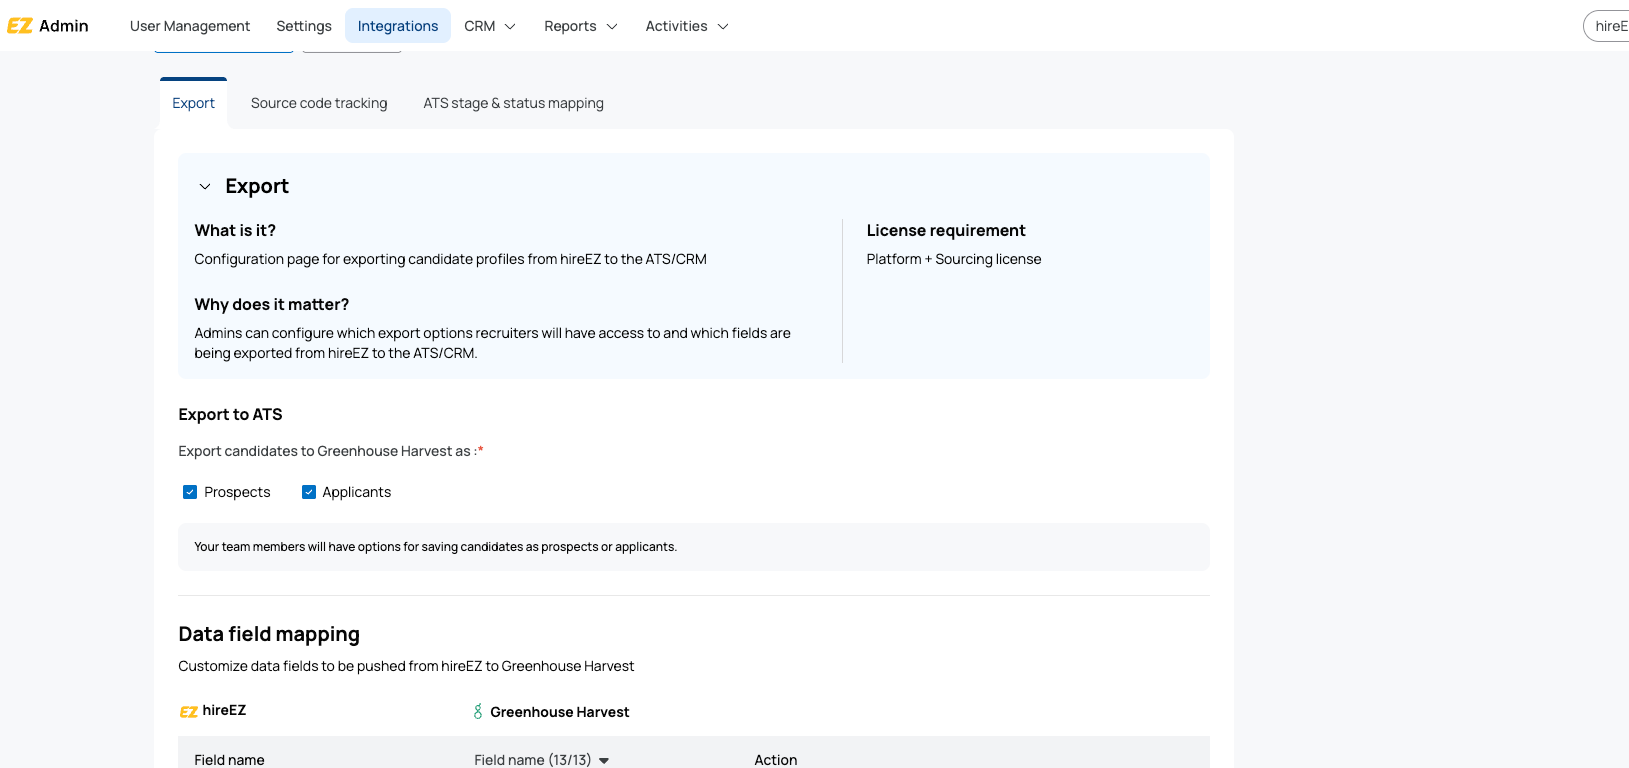Click the Export section heading
Image resolution: width=1629 pixels, height=768 pixels.
pyautogui.click(x=257, y=186)
